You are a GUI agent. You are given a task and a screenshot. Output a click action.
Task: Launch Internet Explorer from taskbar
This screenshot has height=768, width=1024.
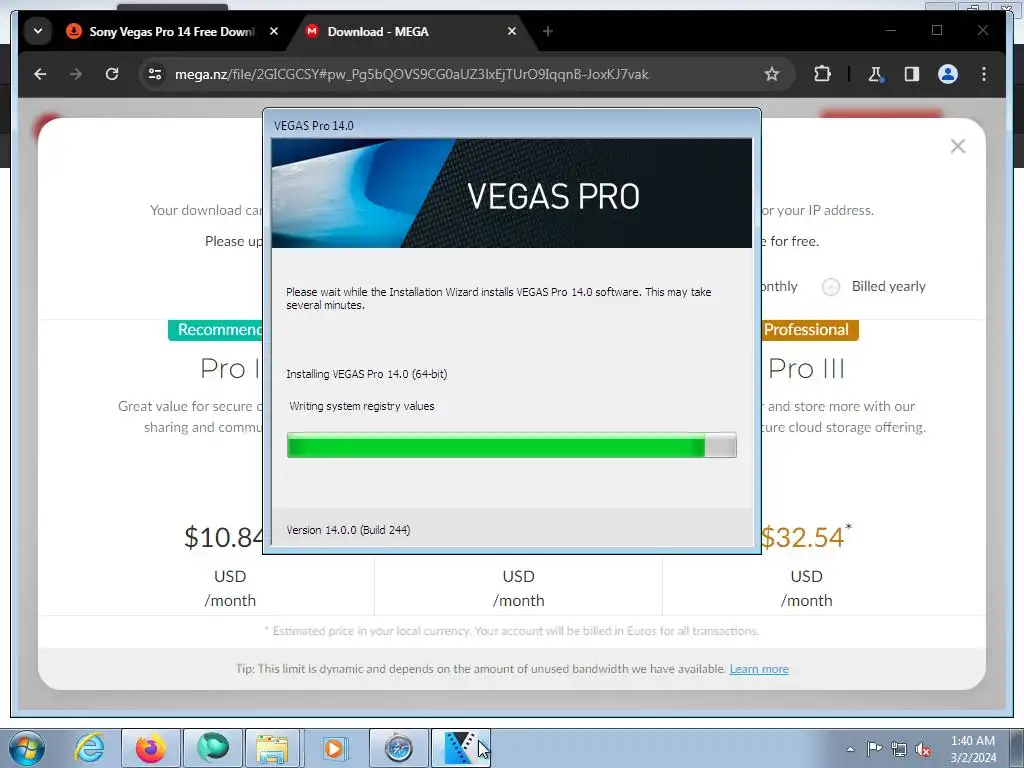89,748
